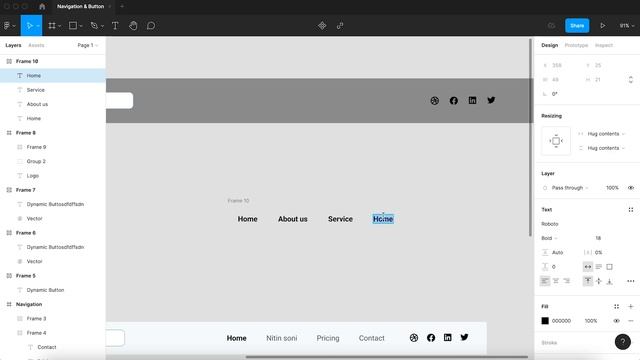Image resolution: width=640 pixels, height=360 pixels.
Task: Switch to the Layers tab
Action: tap(13, 45)
